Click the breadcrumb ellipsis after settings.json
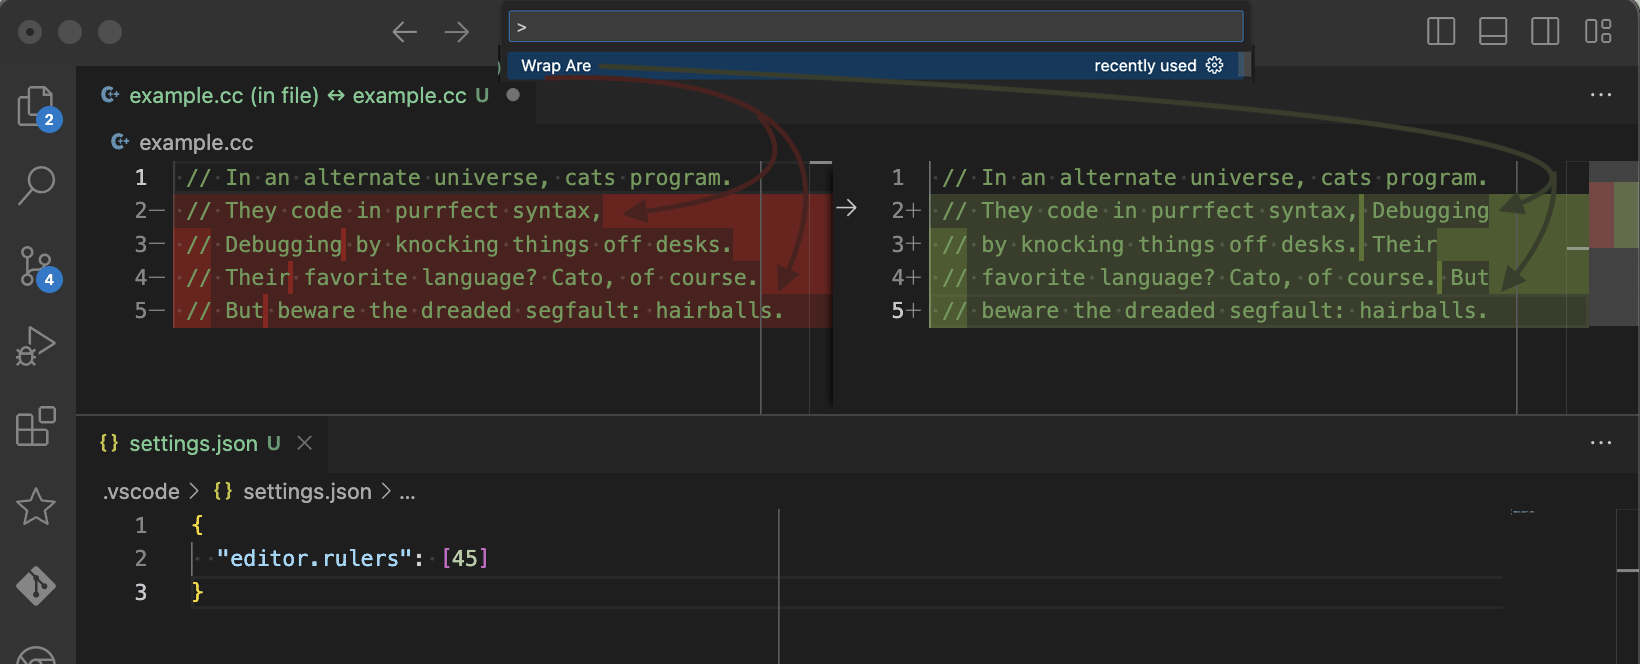This screenshot has height=664, width=1640. (407, 492)
